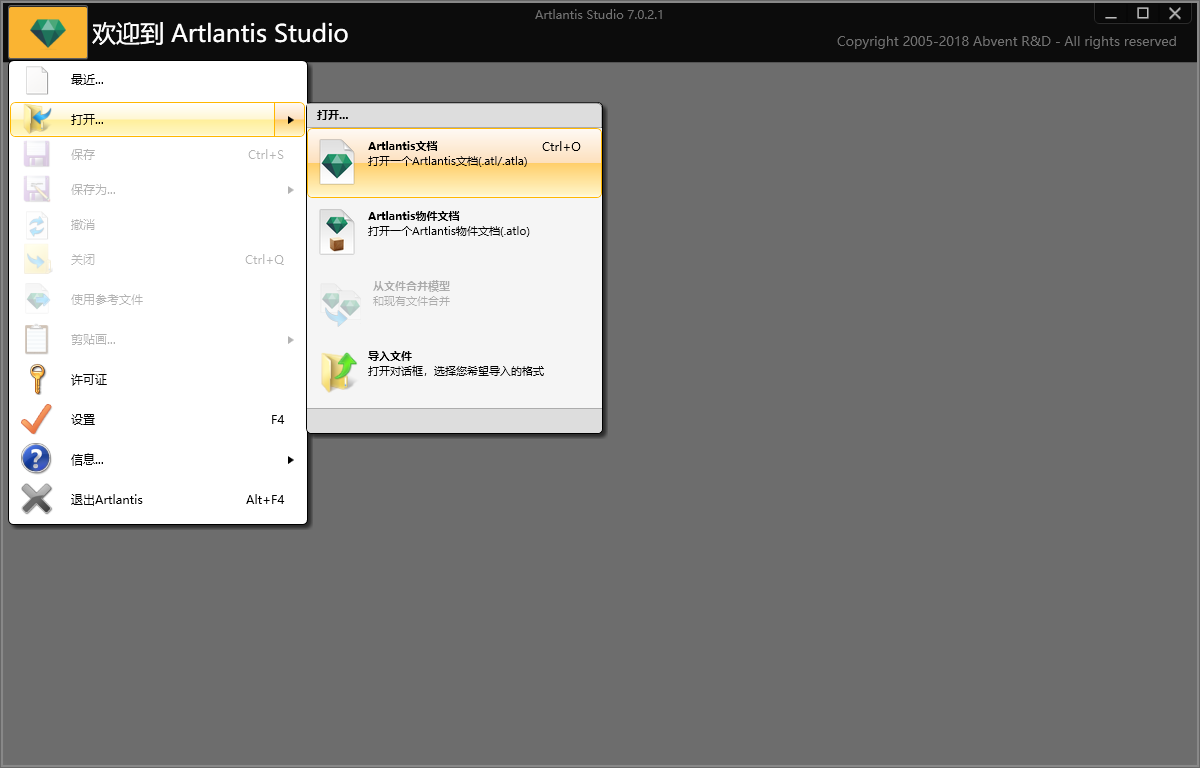Select 设置 from the application menu
The height and width of the screenshot is (768, 1200).
[x=83, y=420]
